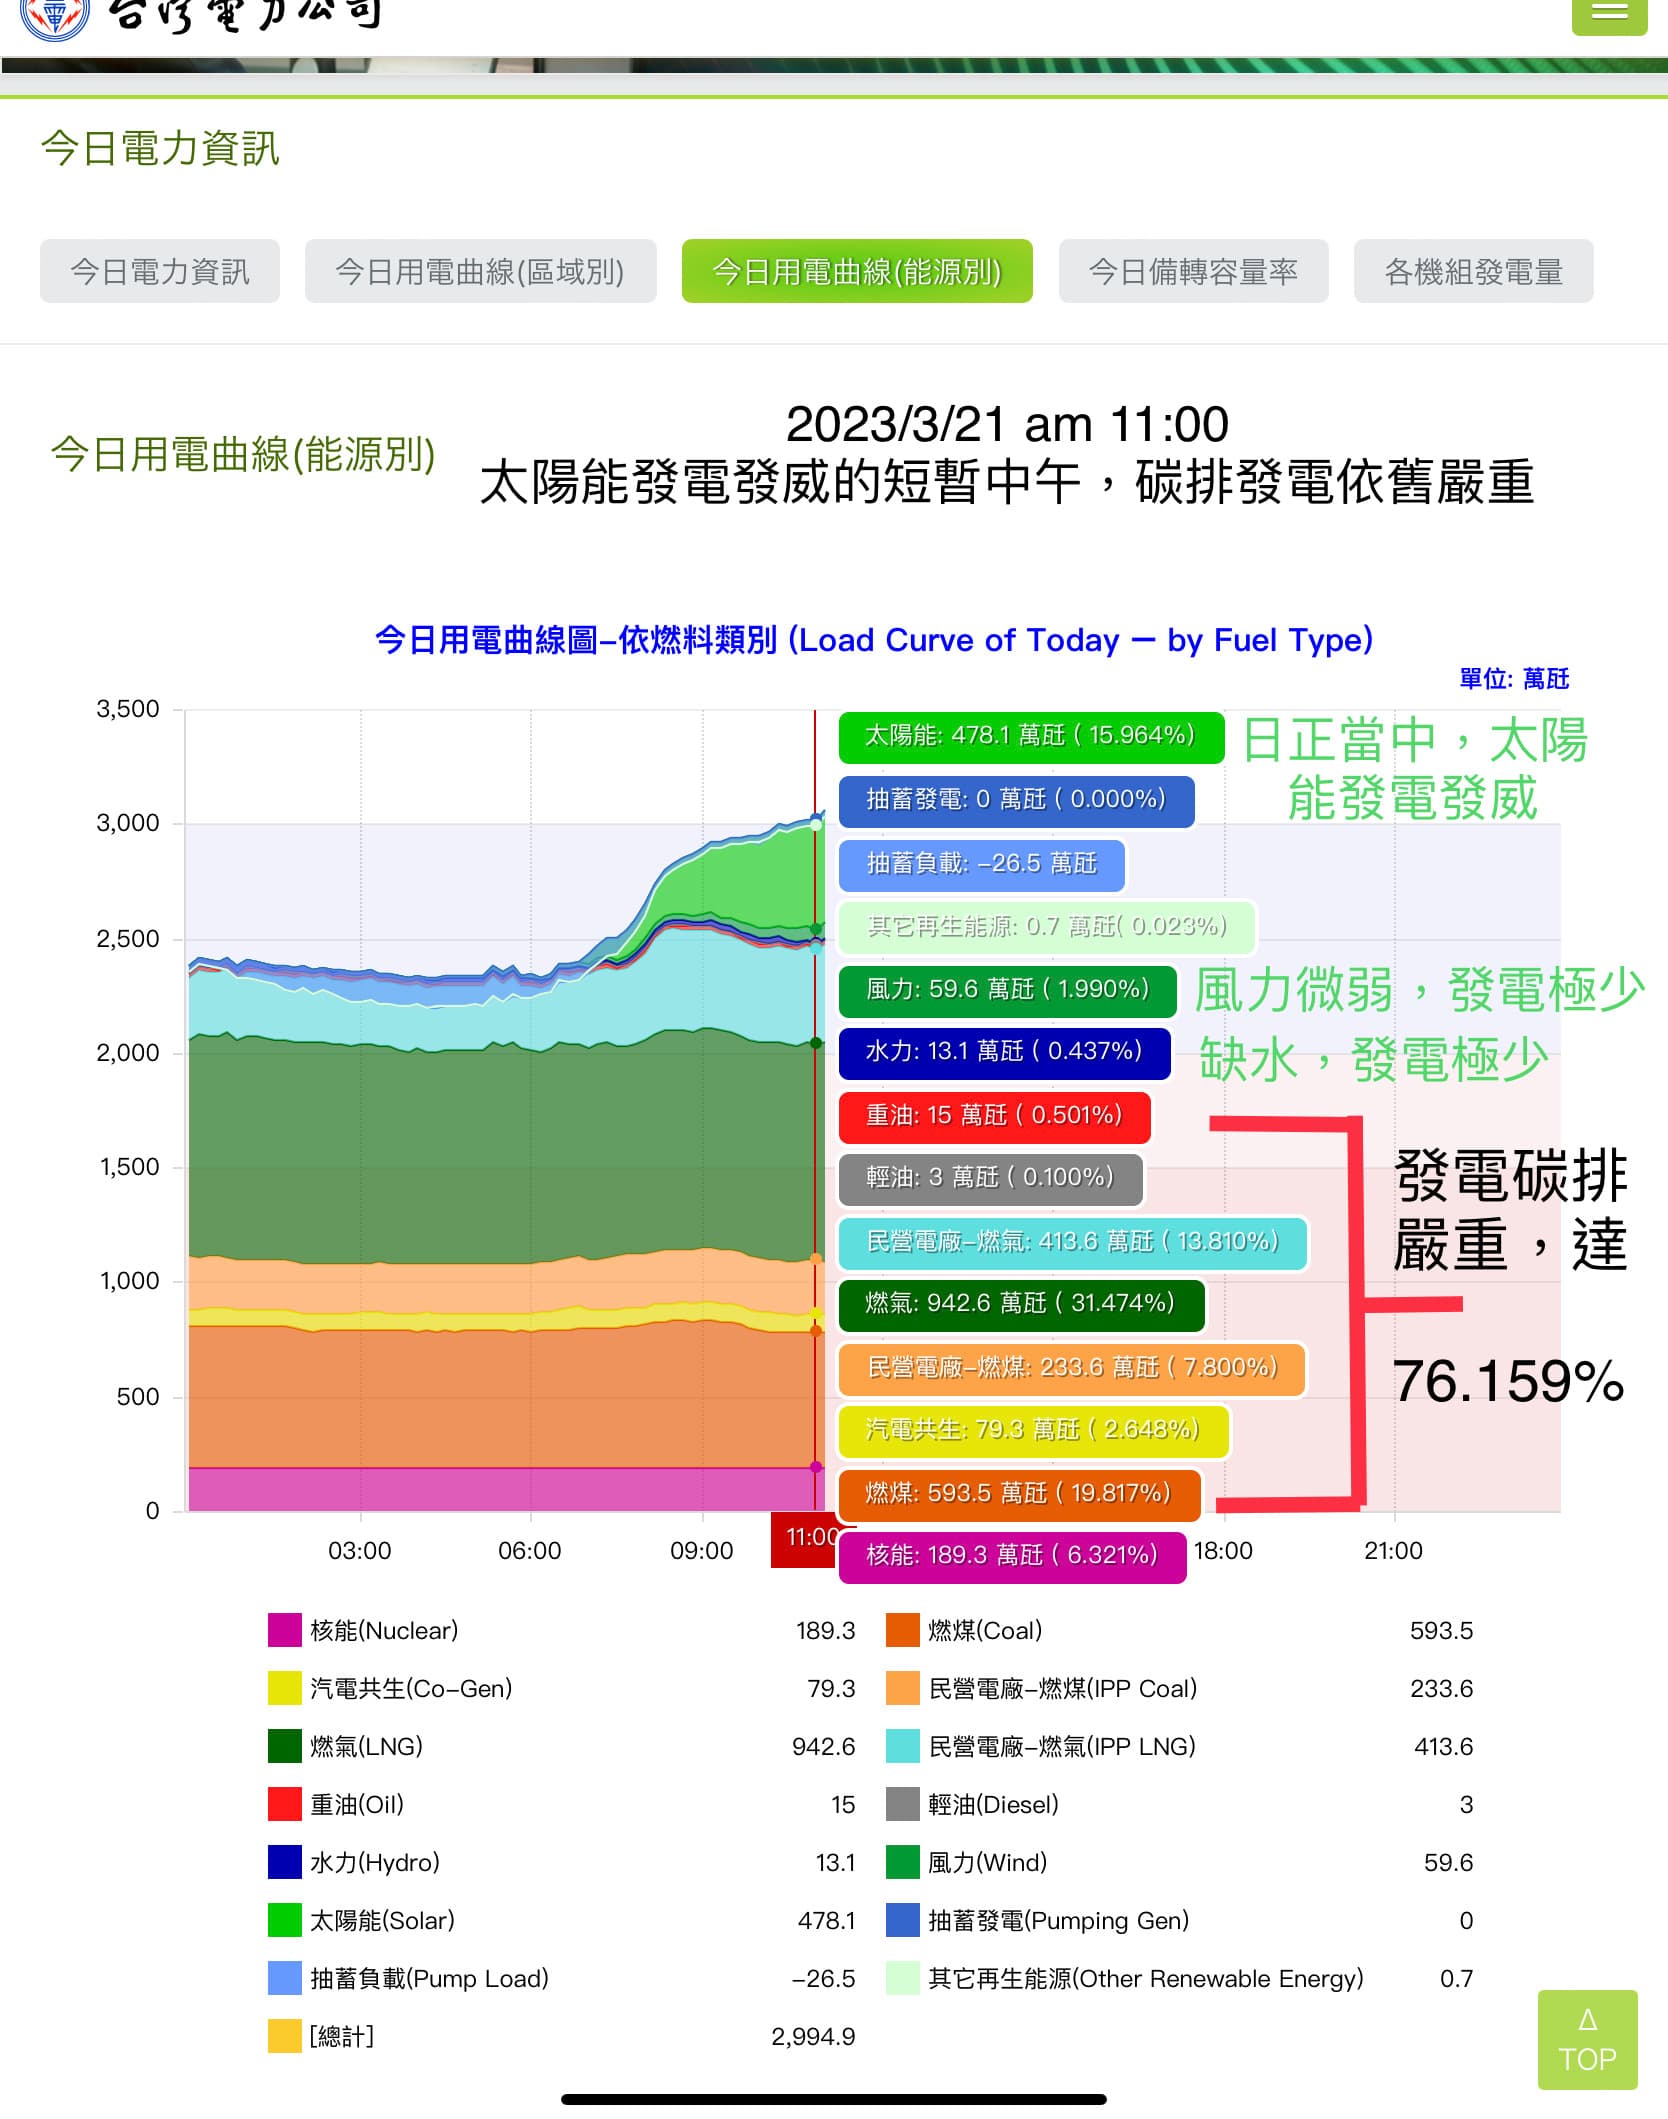Toggle 抽蓄負載(Pump Load) legend swatch
The image size is (1668, 2119).
click(285, 1978)
